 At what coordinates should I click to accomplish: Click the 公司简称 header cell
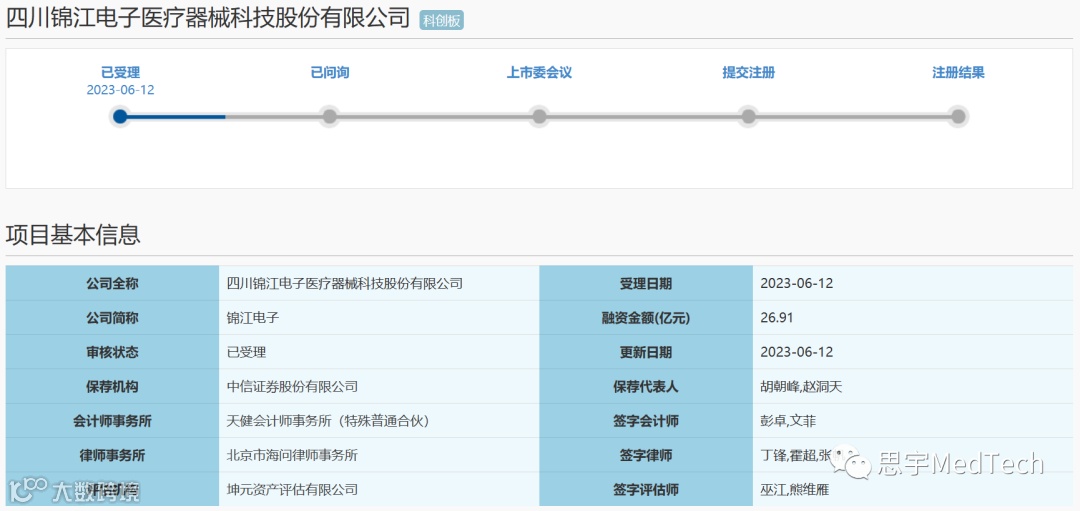click(x=112, y=317)
